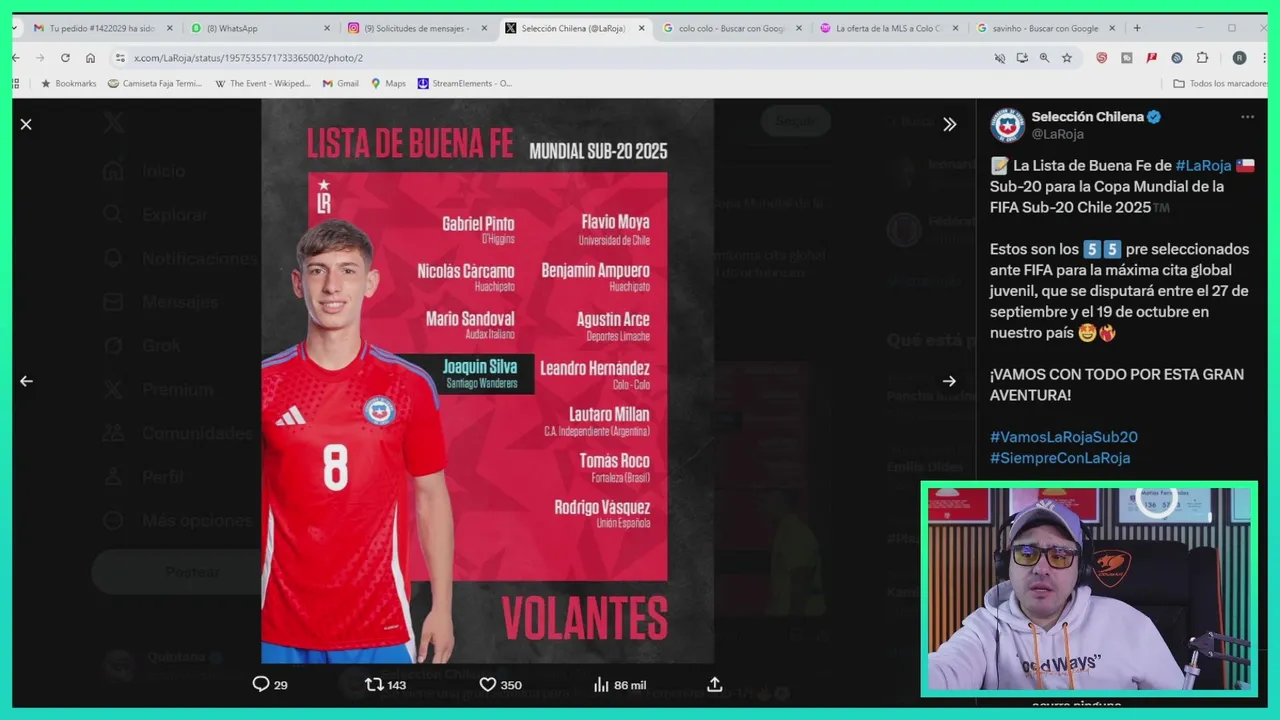The width and height of the screenshot is (1280, 720).
Task: Close the Selección Chilena X tab
Action: pyautogui.click(x=641, y=28)
